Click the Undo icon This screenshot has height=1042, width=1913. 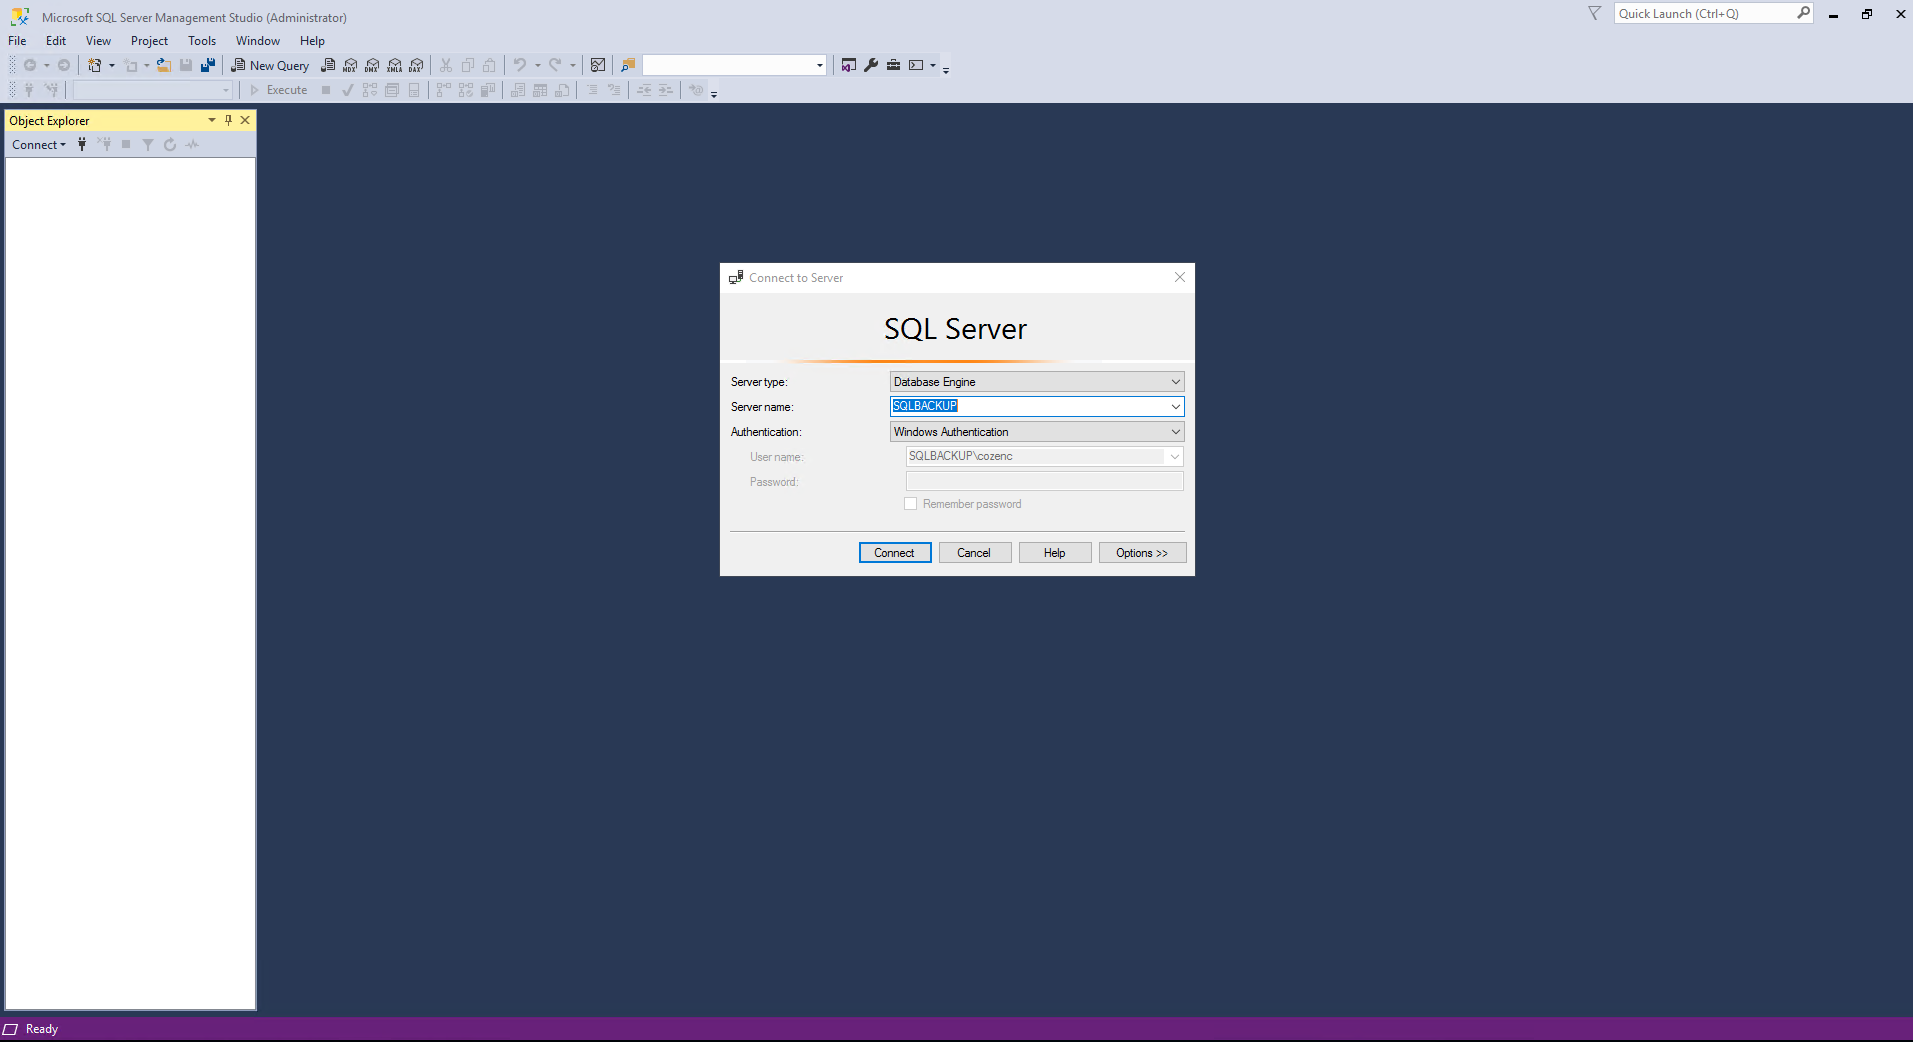click(x=520, y=65)
